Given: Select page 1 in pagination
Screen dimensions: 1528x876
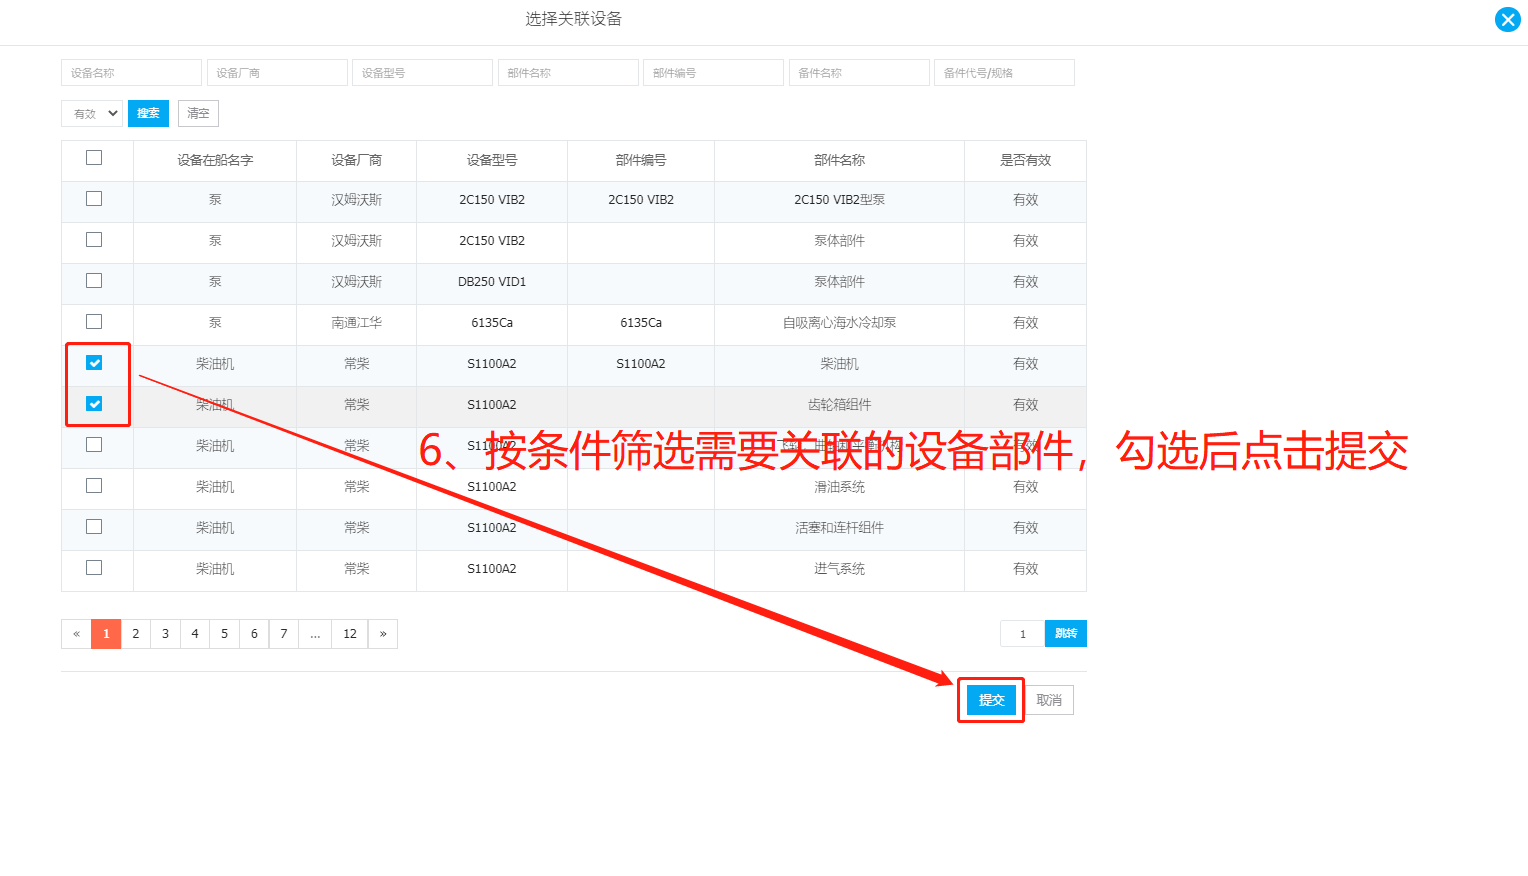Looking at the screenshot, I should pos(106,634).
